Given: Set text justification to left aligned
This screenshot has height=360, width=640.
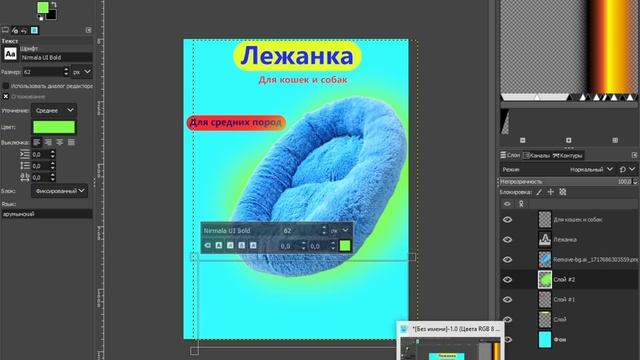Looking at the screenshot, I should pyautogui.click(x=37, y=142).
